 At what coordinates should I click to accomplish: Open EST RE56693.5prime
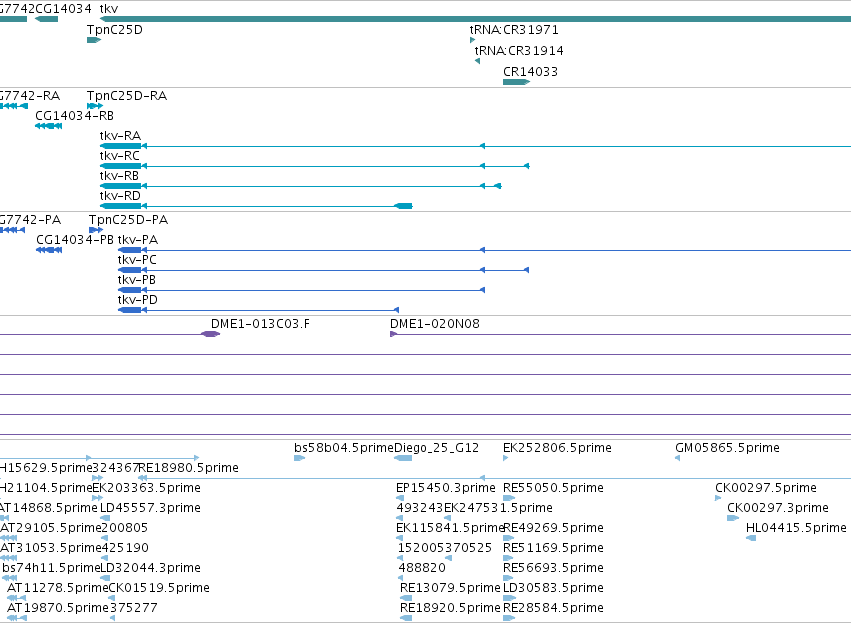coord(553,568)
